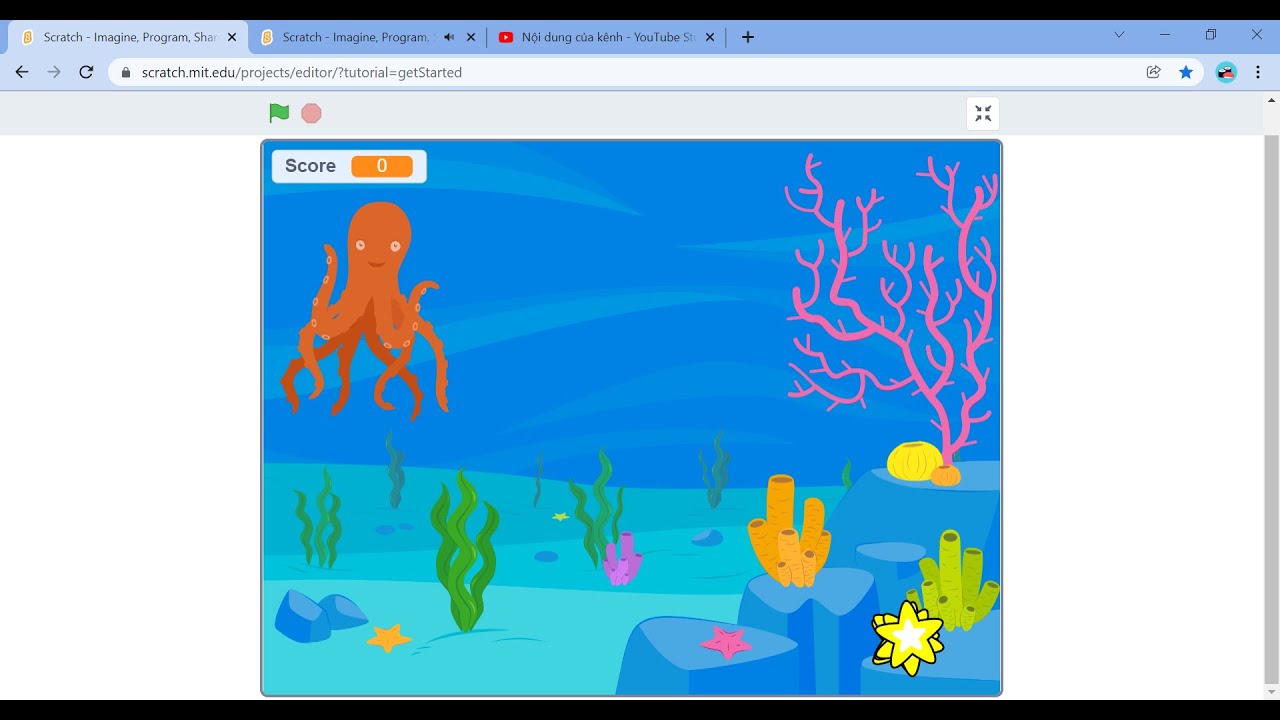
Task: Open the share page icon in address bar
Action: (1154, 72)
